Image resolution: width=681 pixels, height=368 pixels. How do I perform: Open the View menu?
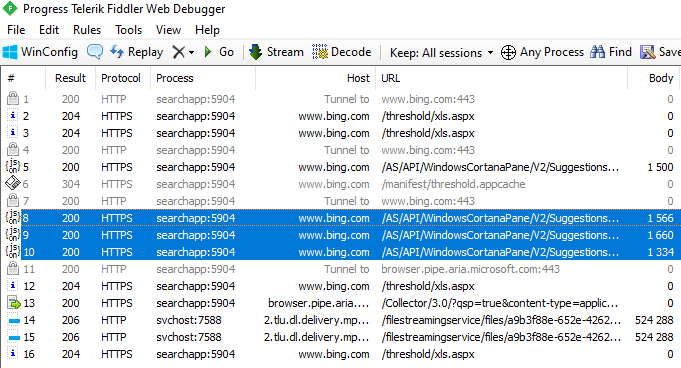[x=168, y=30]
